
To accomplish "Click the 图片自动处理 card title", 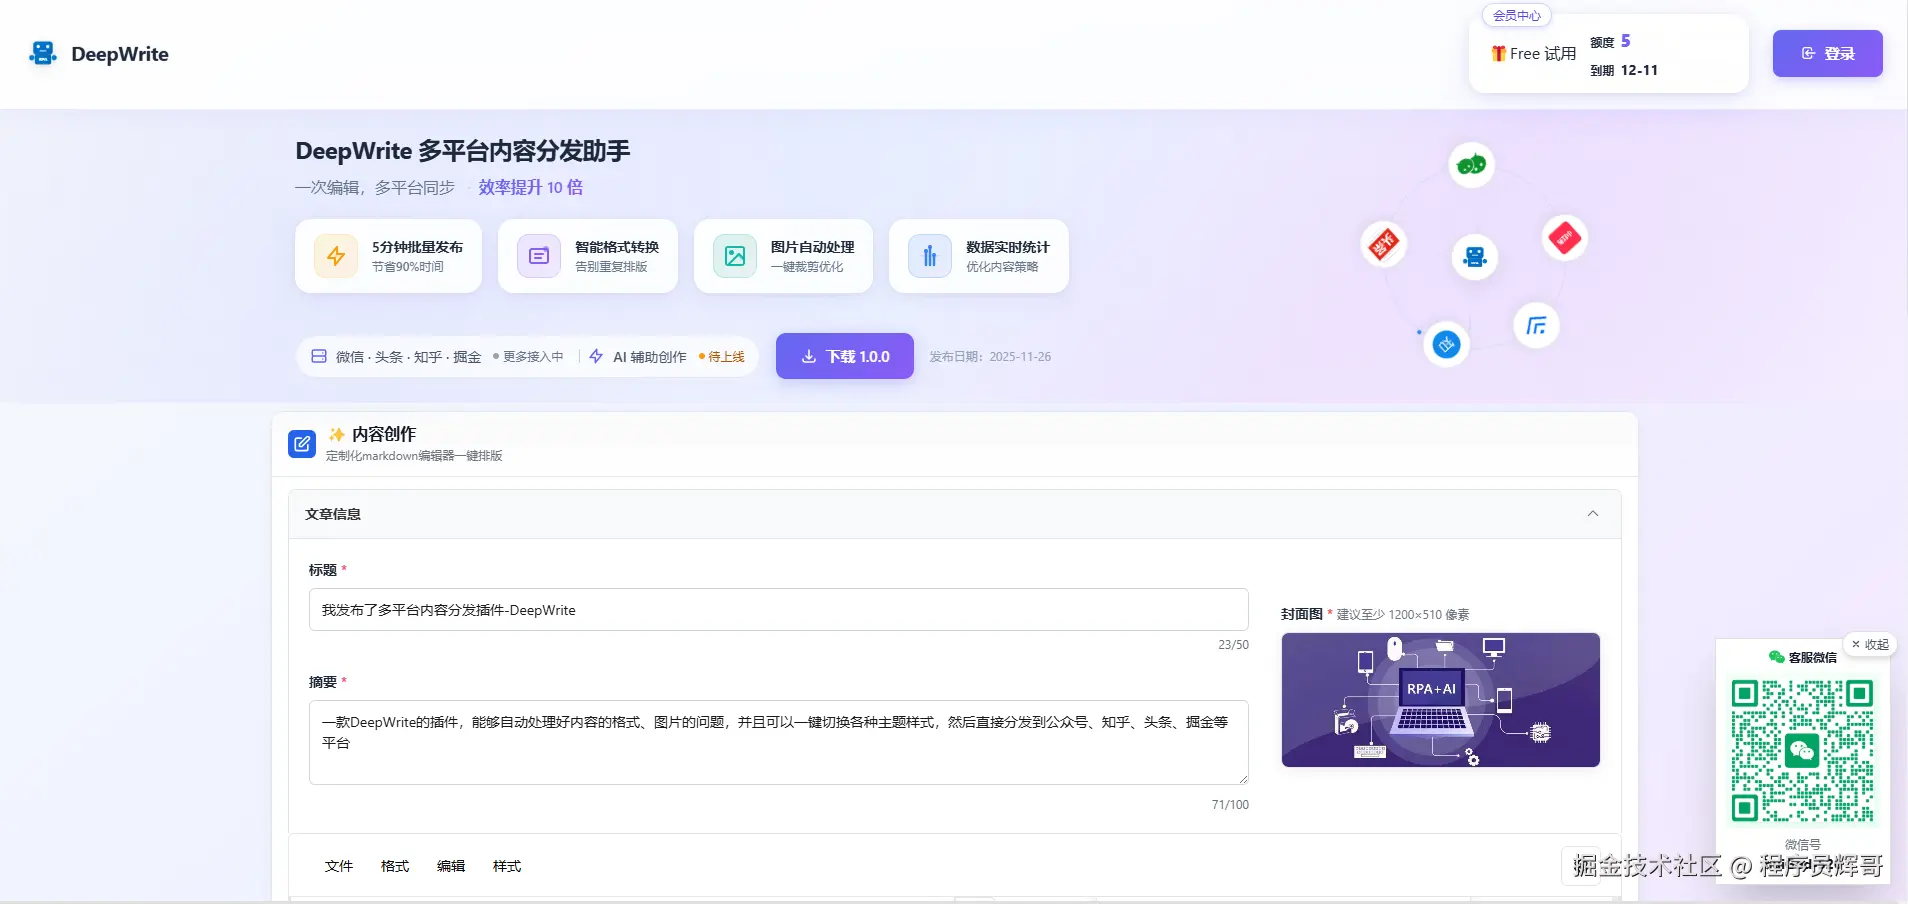I will (x=813, y=247).
